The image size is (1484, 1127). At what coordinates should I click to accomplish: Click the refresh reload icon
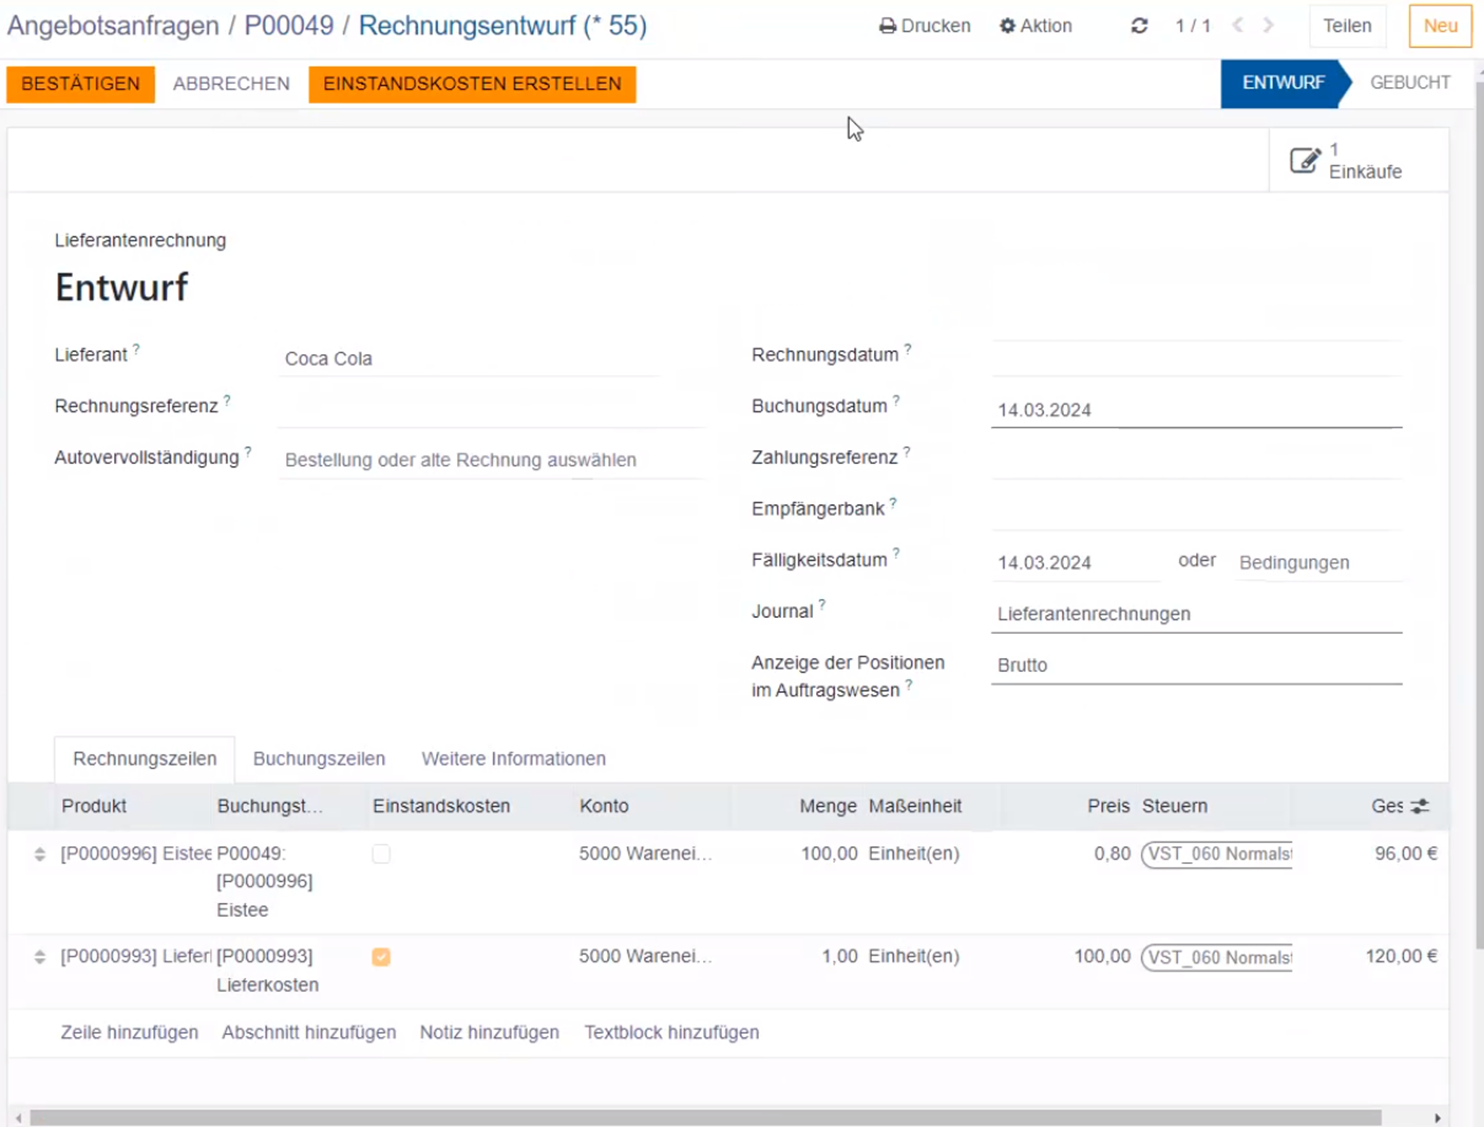click(1139, 26)
